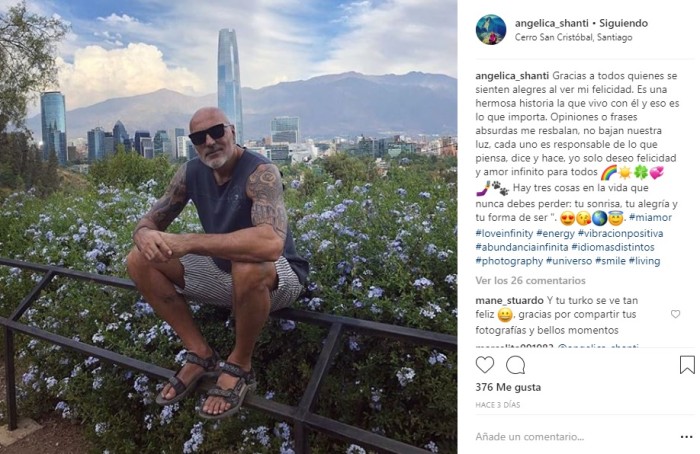The image size is (700, 454).
Task: Visit mane_stuardo's profile from the comment
Action: (x=509, y=300)
